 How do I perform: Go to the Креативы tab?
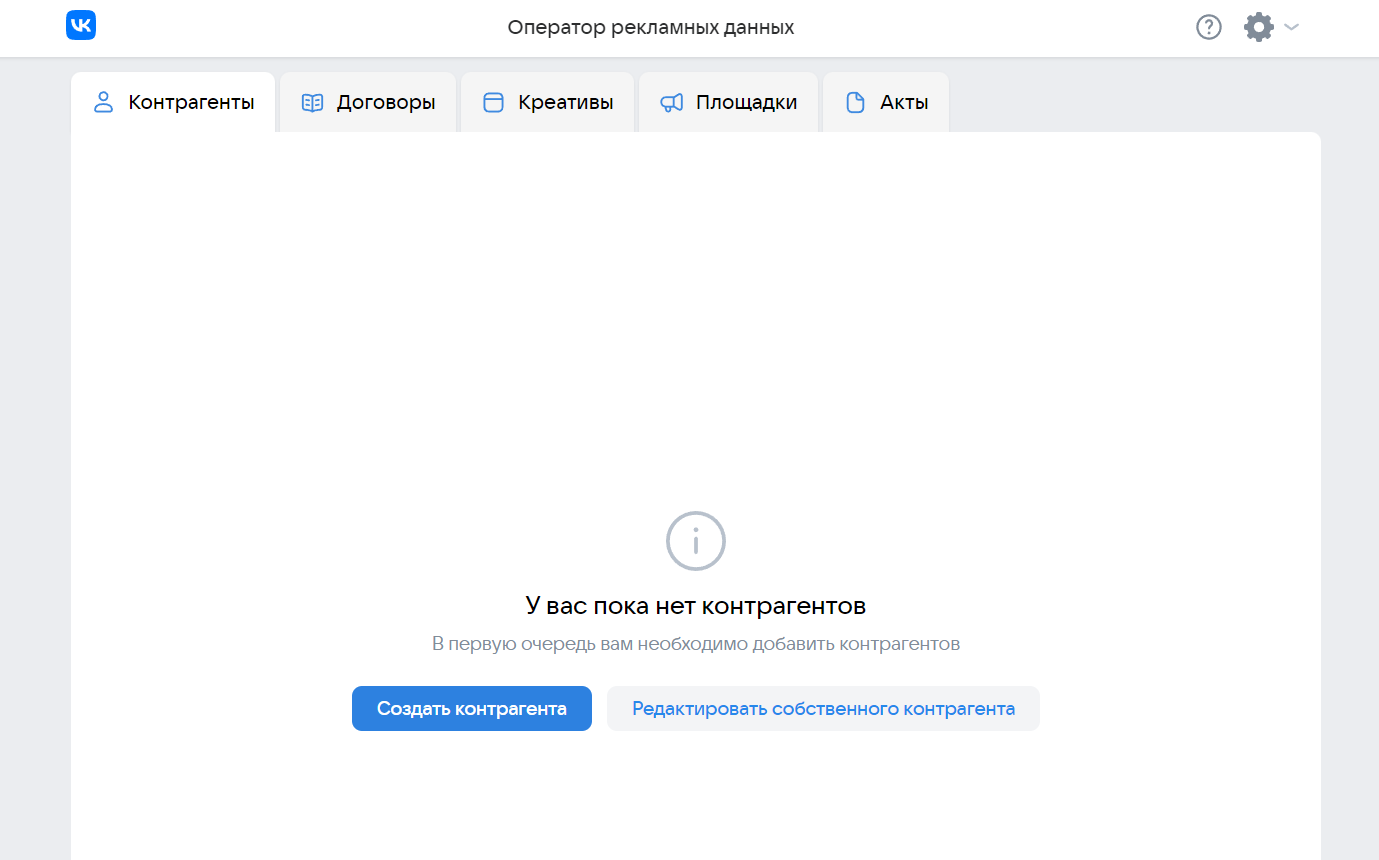tap(547, 102)
